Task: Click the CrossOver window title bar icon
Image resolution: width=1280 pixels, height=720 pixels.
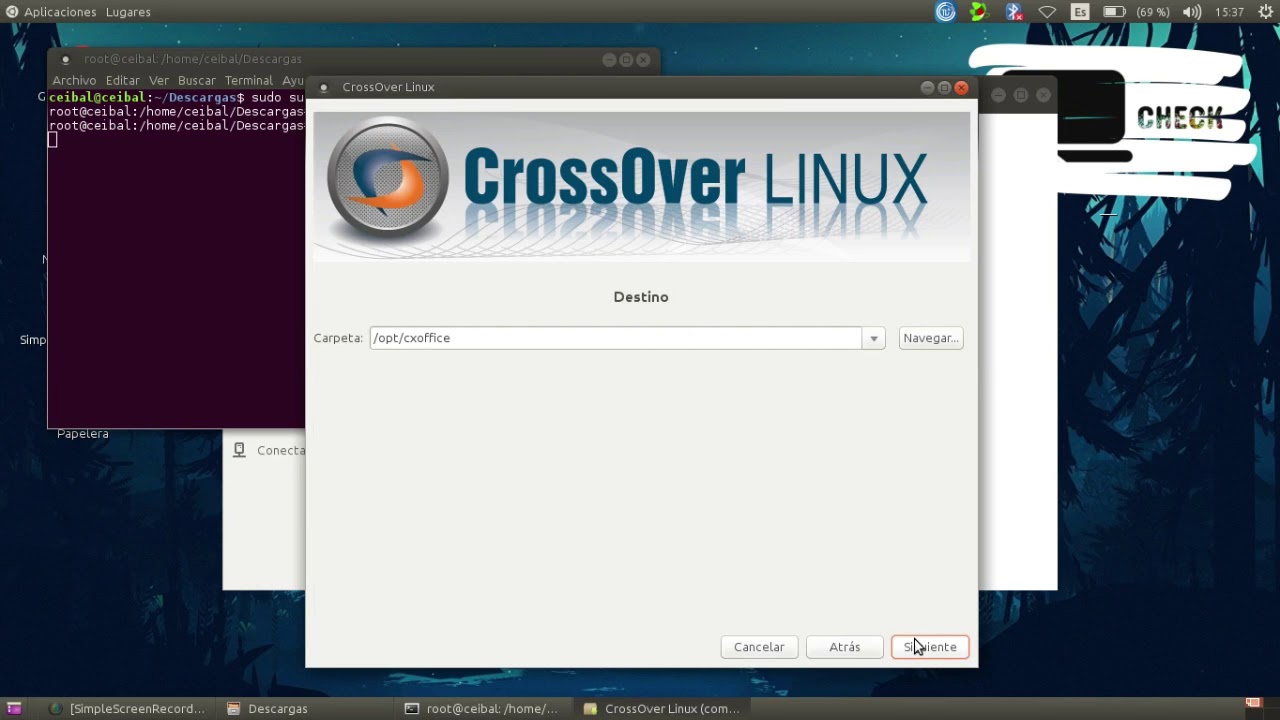Action: click(323, 88)
